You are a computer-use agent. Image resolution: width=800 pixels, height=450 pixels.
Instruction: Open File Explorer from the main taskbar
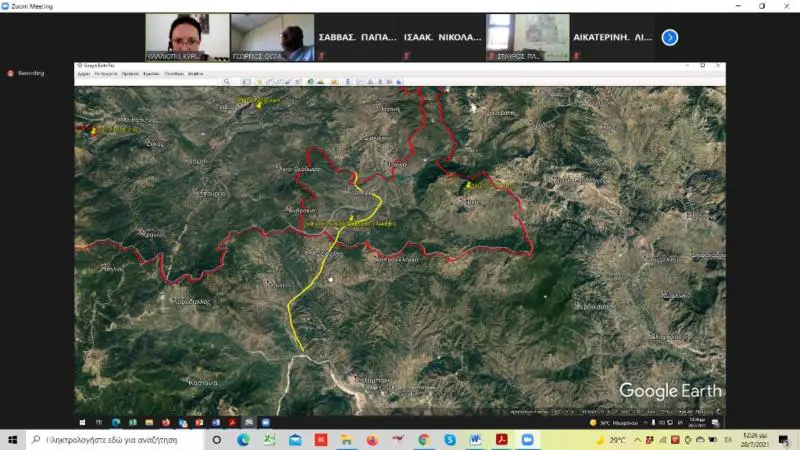pos(346,440)
